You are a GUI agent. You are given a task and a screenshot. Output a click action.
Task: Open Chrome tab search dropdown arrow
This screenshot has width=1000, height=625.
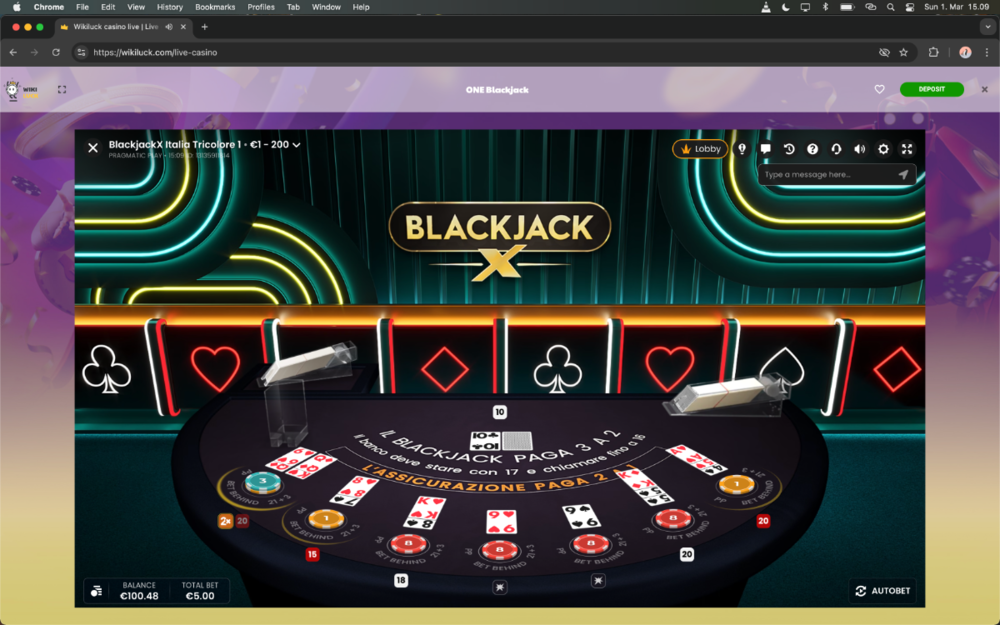click(986, 27)
